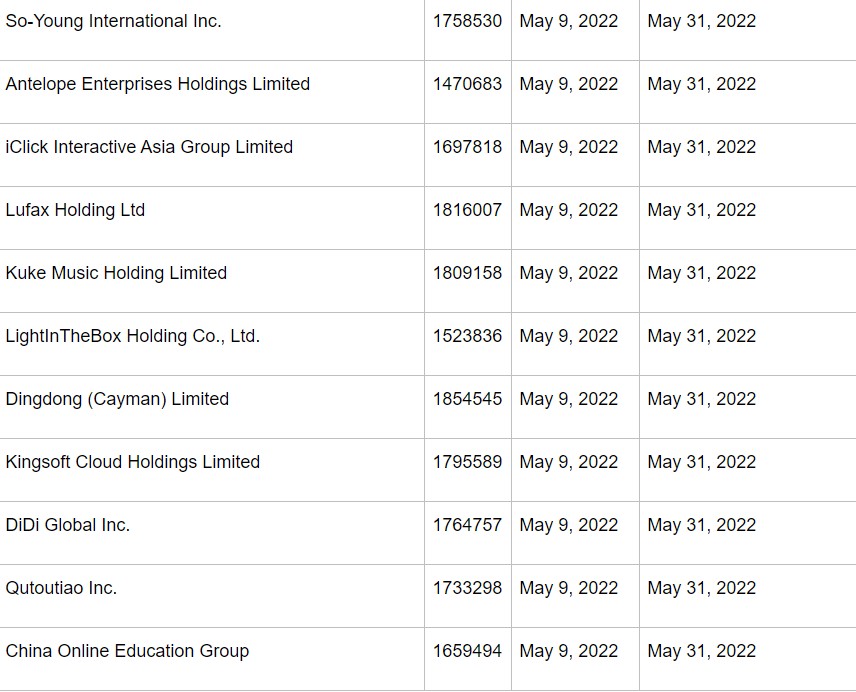The height and width of the screenshot is (692, 856).
Task: Select Antelope Enterprises Holdings Limited cell
Action: pyautogui.click(x=158, y=84)
